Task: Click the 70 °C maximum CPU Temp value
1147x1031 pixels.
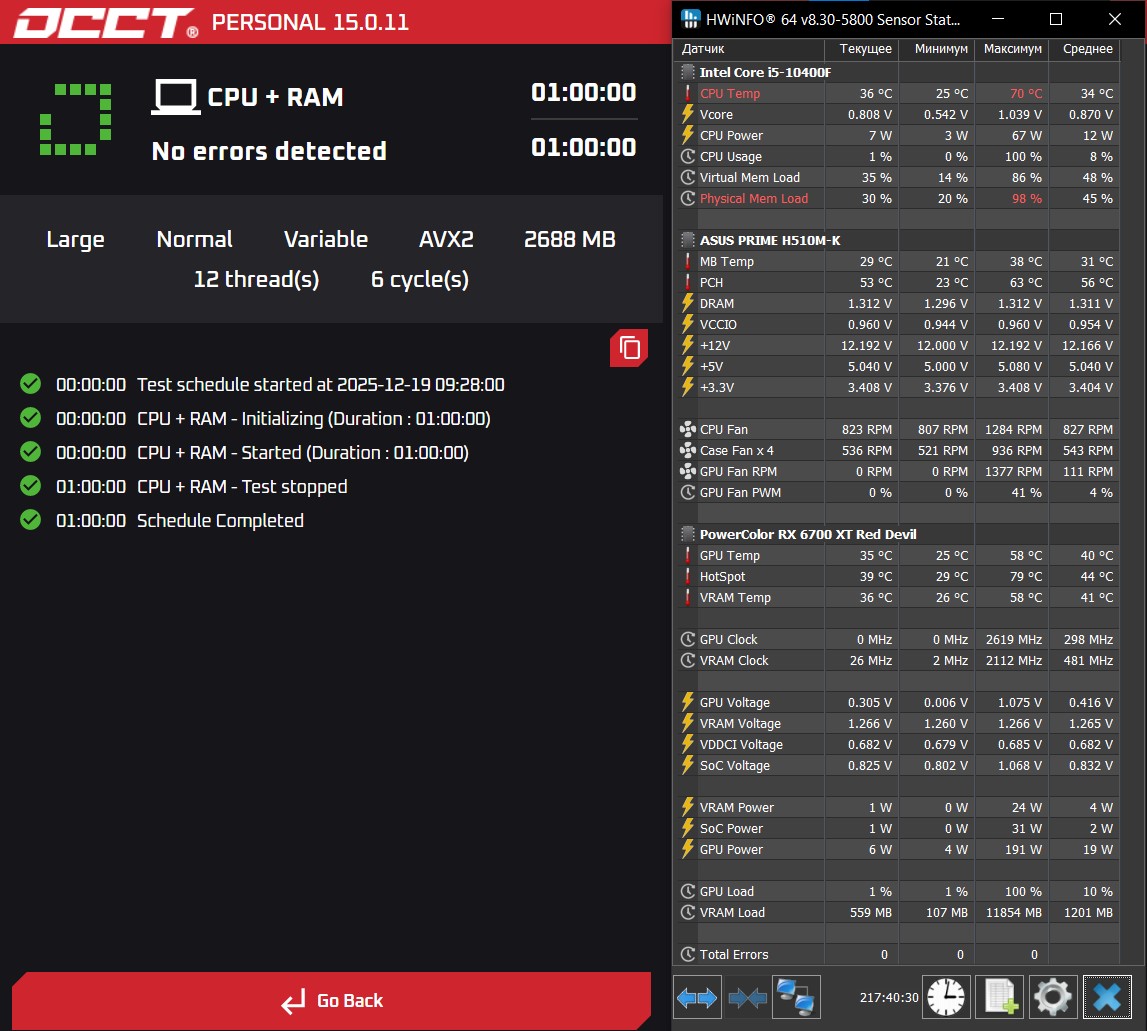Action: coord(1026,93)
